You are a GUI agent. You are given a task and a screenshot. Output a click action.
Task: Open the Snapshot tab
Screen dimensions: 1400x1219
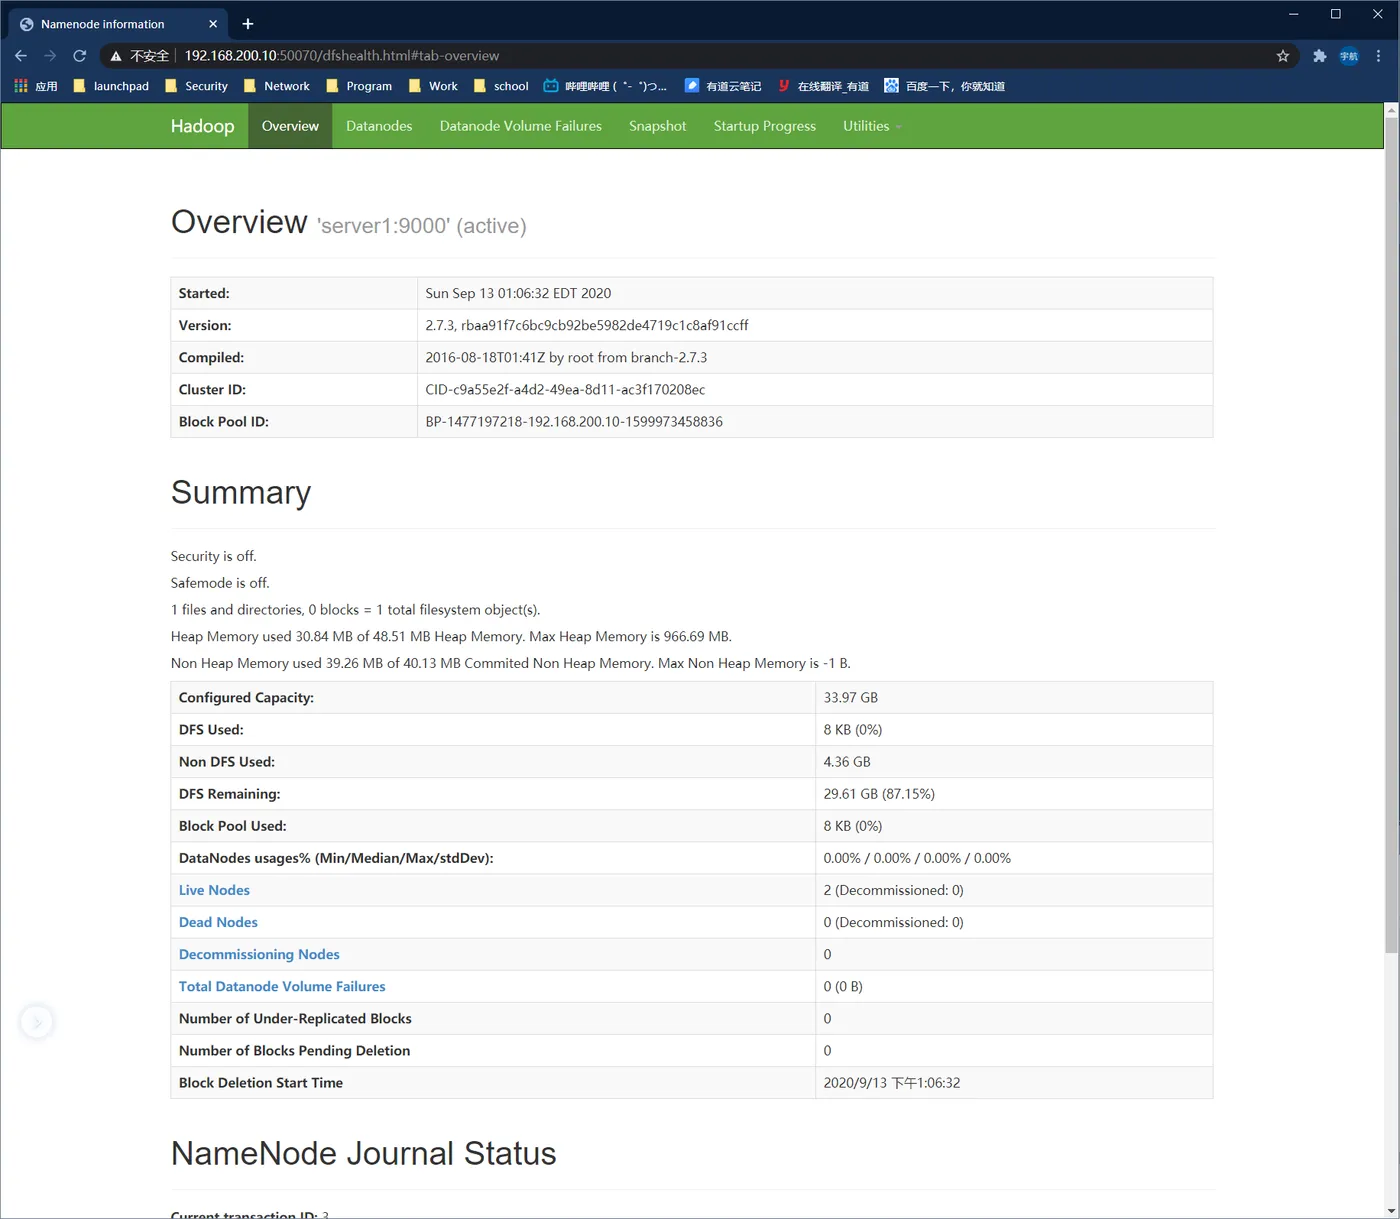pyautogui.click(x=658, y=126)
